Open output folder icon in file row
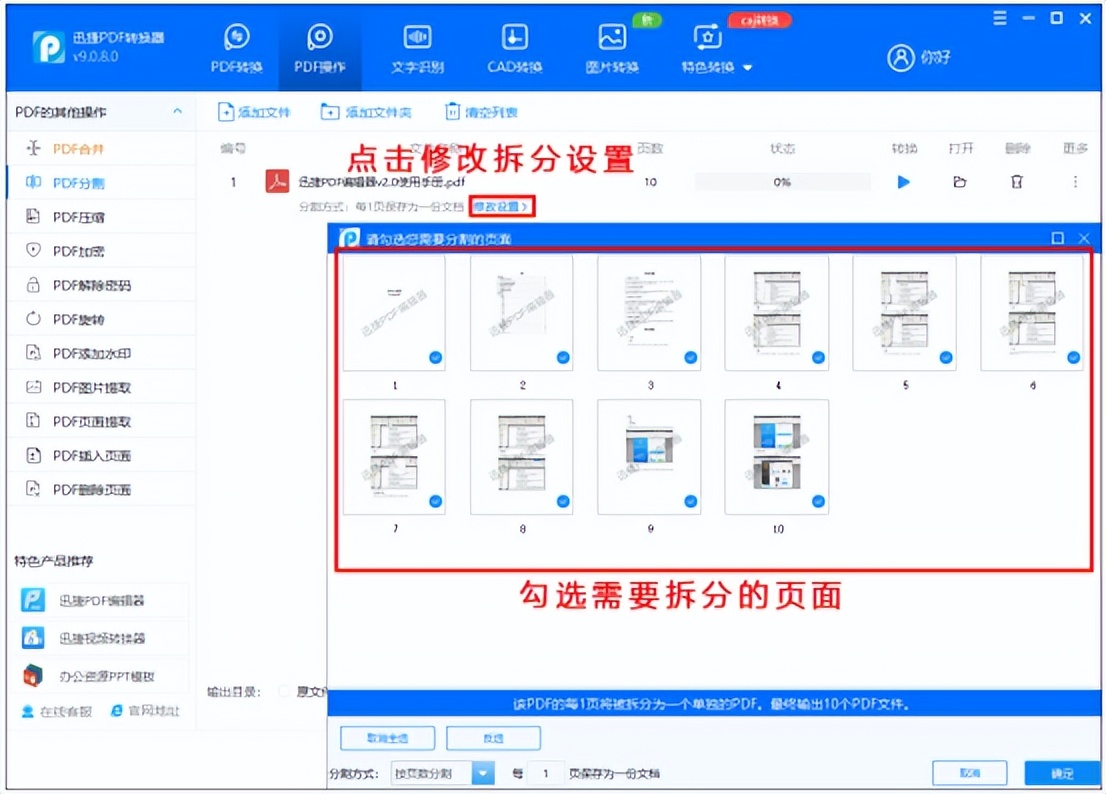1106x794 pixels. point(959,182)
